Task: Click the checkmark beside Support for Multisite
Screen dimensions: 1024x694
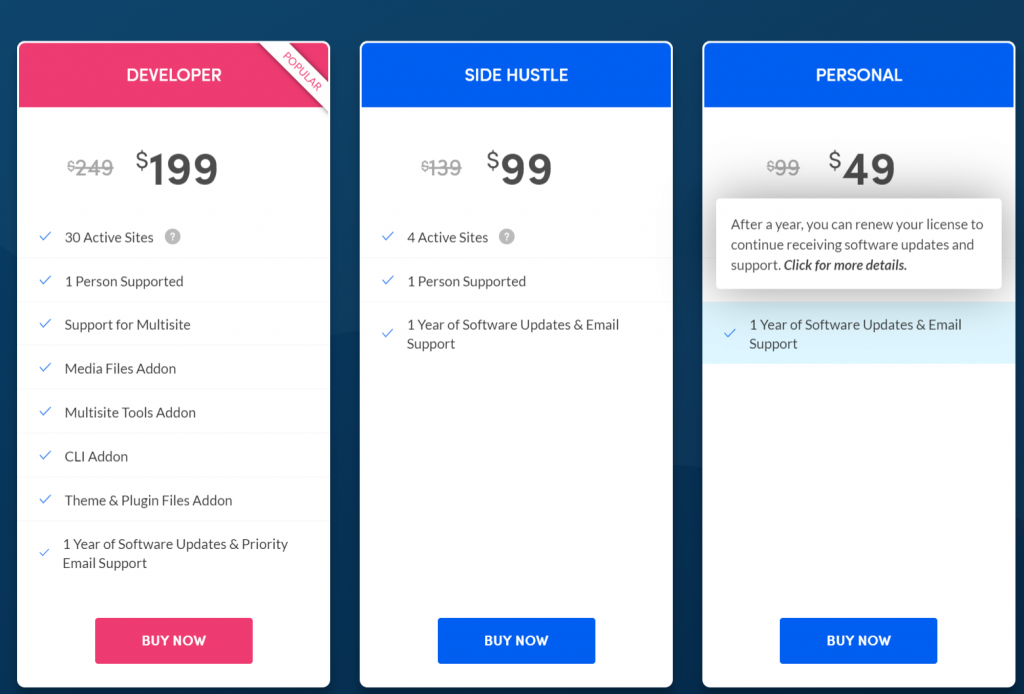Action: tap(45, 324)
